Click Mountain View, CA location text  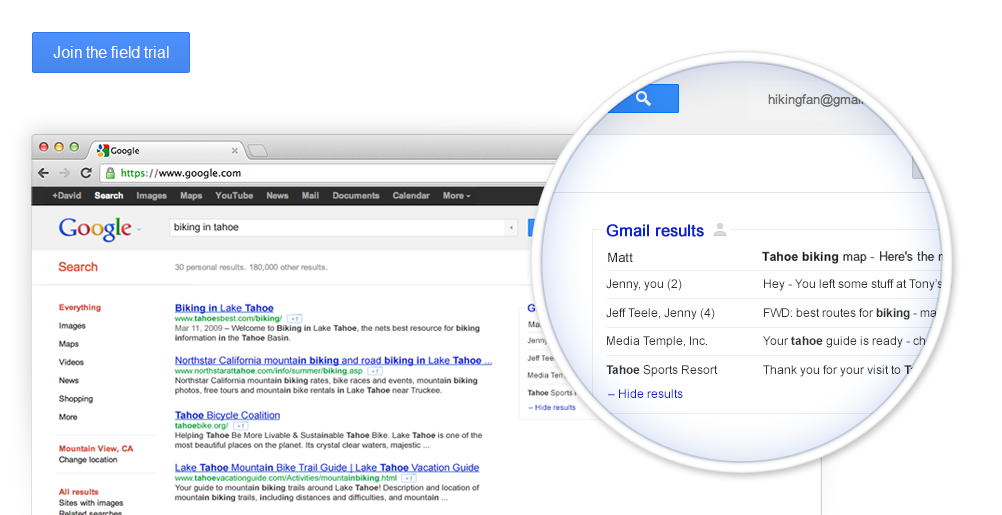click(x=96, y=449)
